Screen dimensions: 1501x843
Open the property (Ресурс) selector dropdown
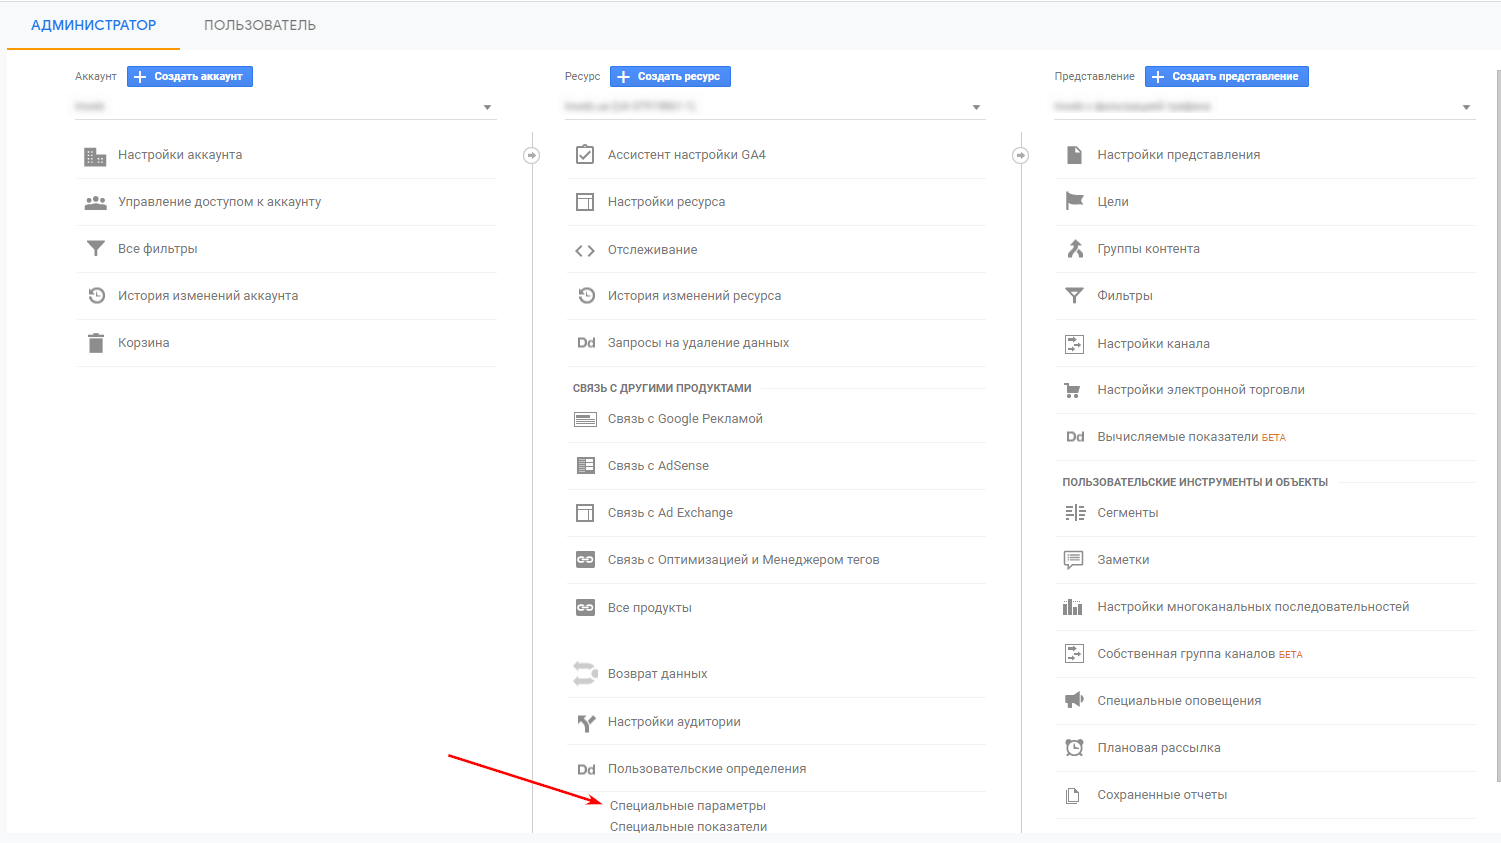(x=775, y=107)
